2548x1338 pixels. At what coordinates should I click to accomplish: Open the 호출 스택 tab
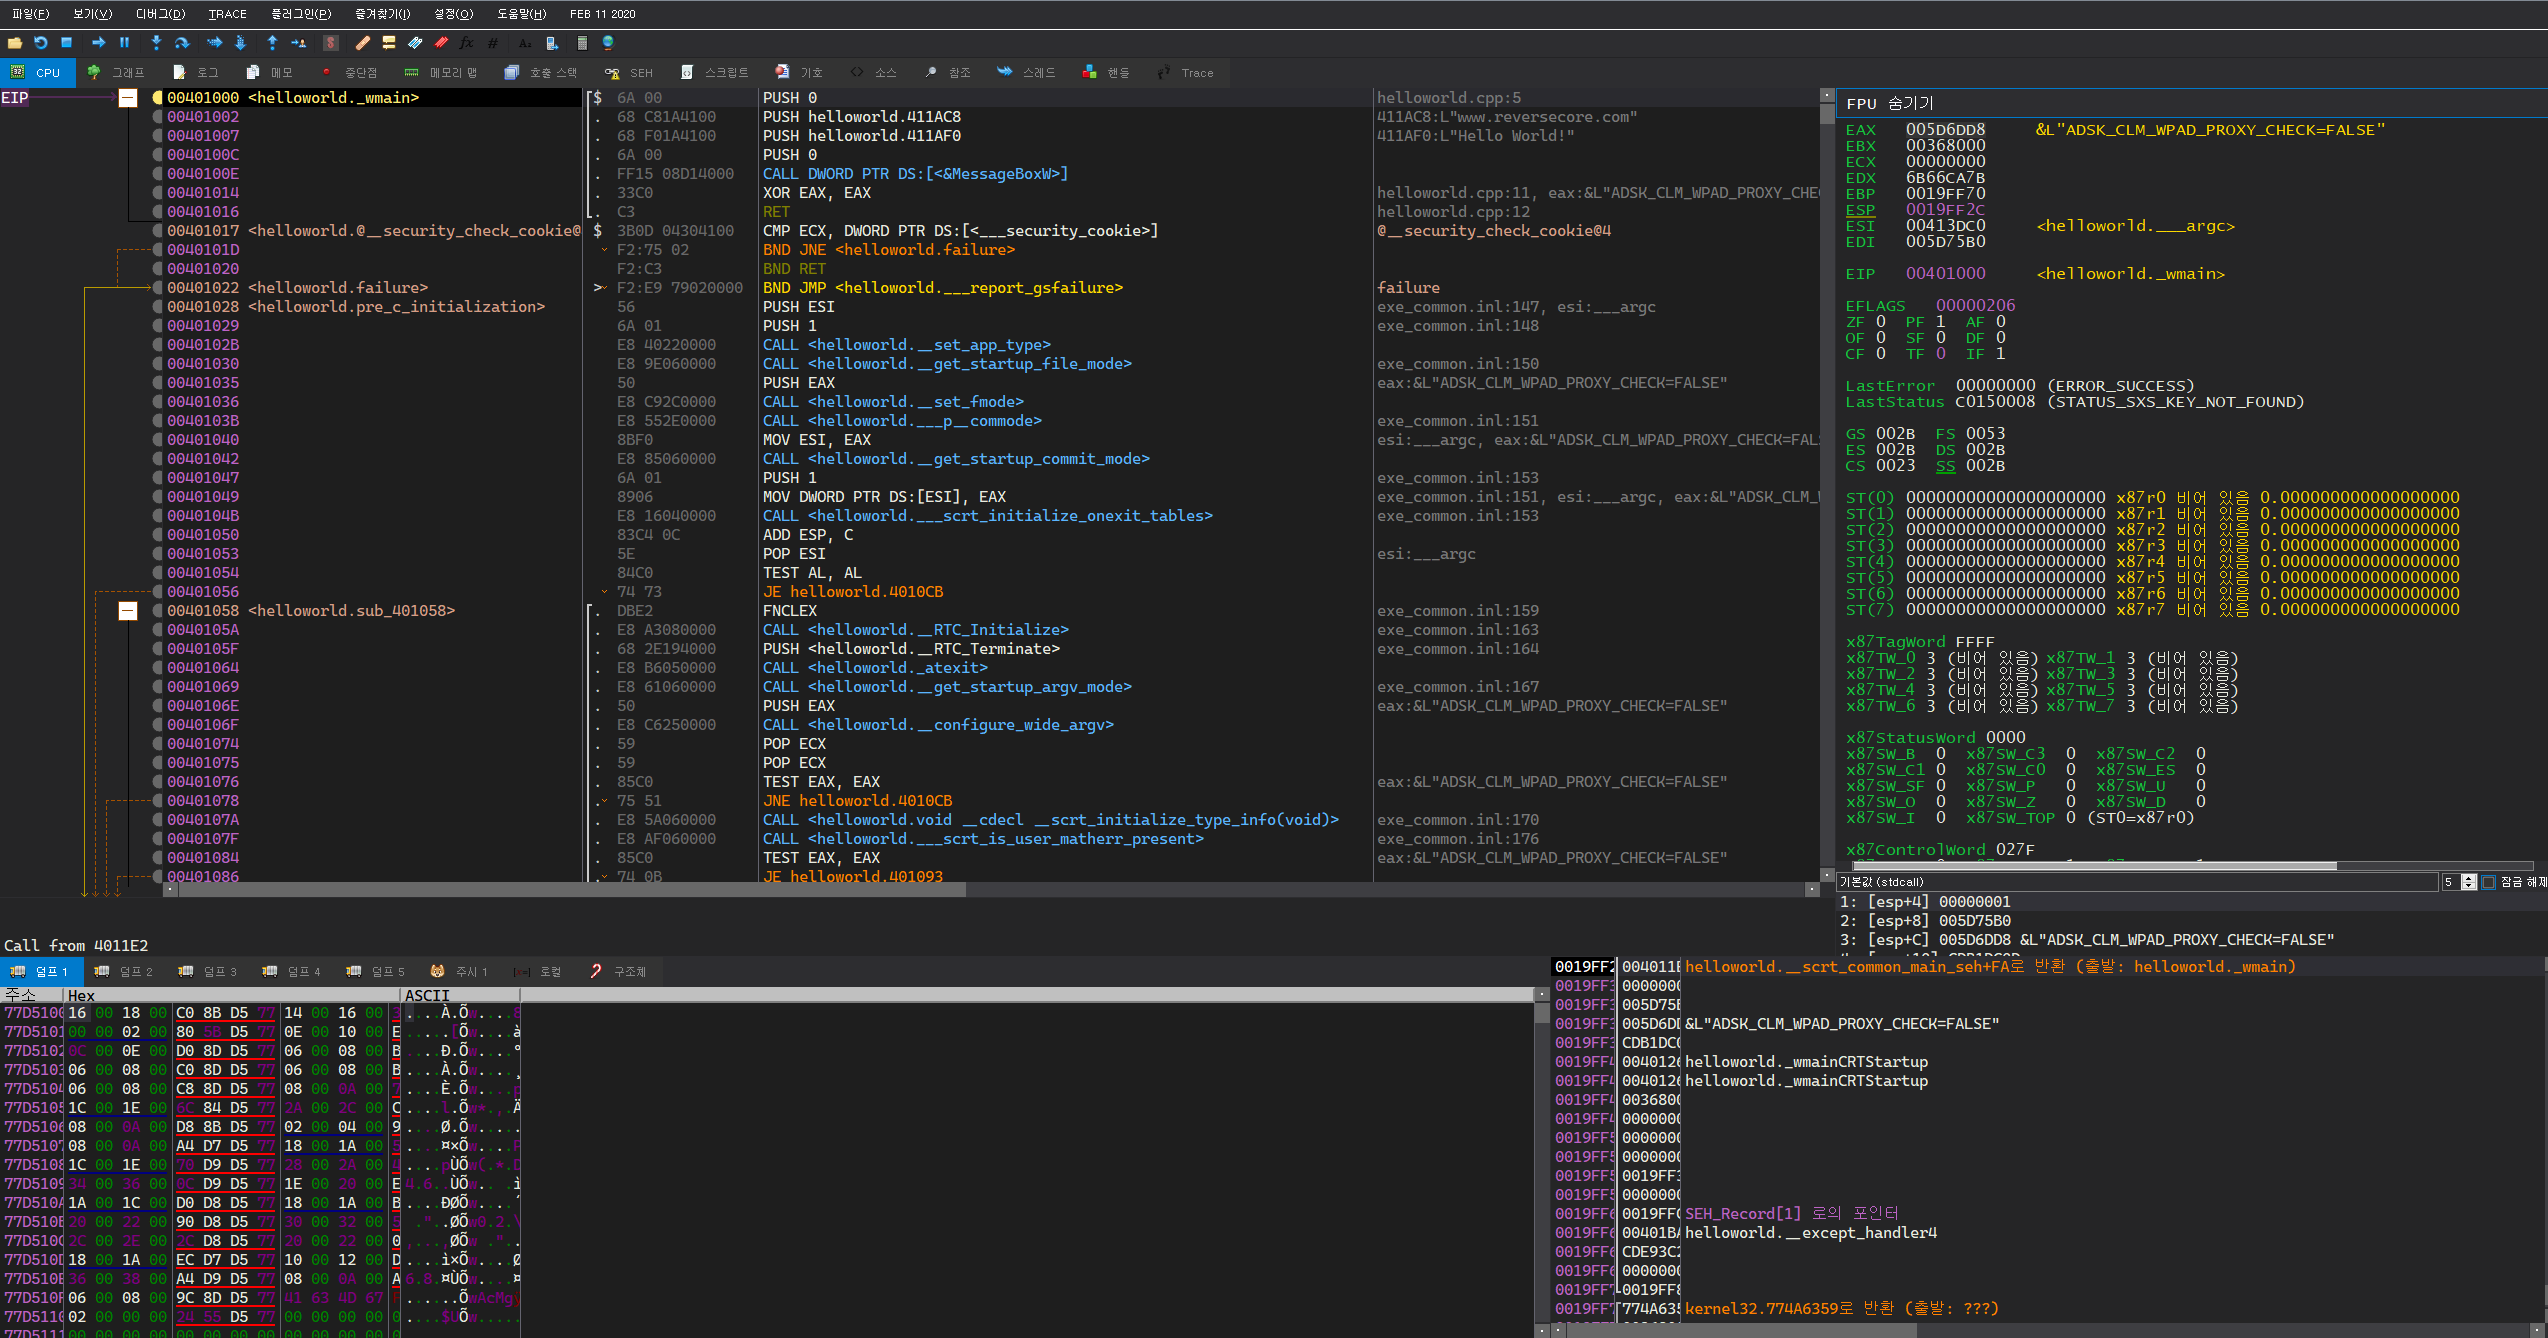pos(542,73)
